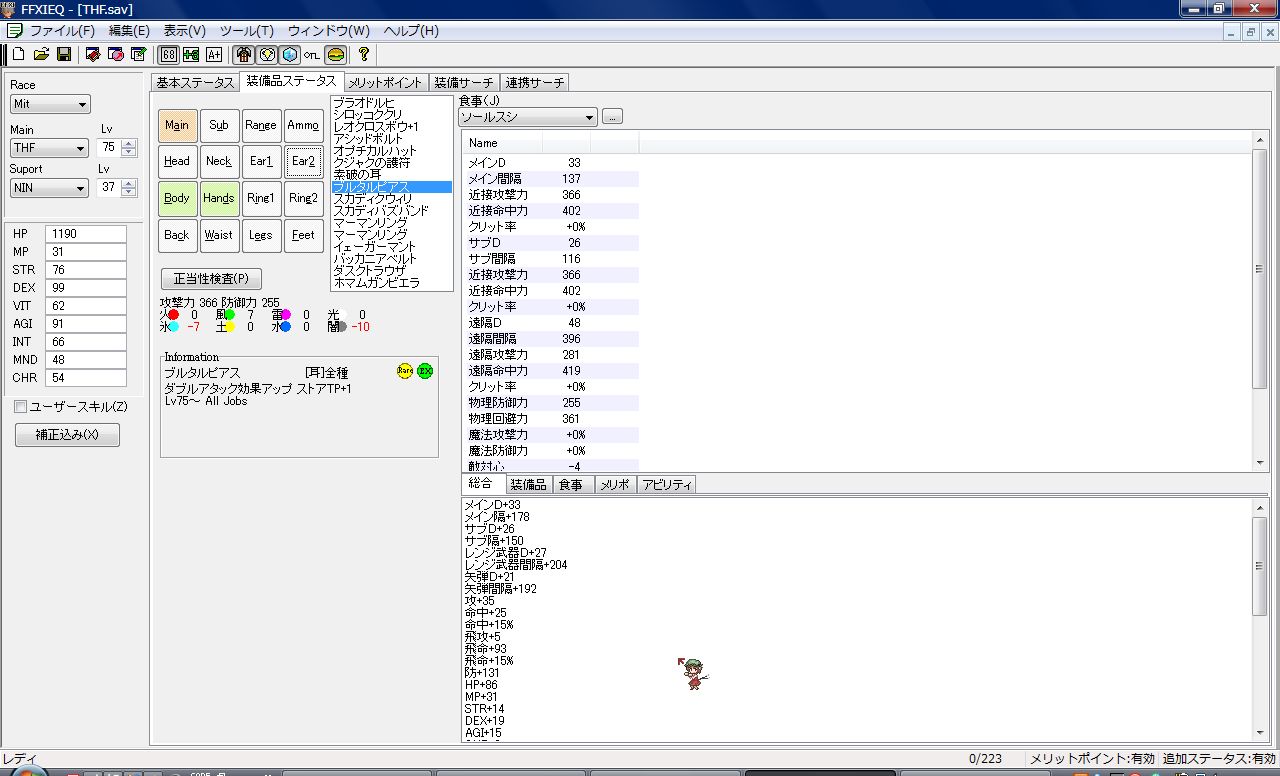Click the Feet equipment slot button

[x=303, y=235]
